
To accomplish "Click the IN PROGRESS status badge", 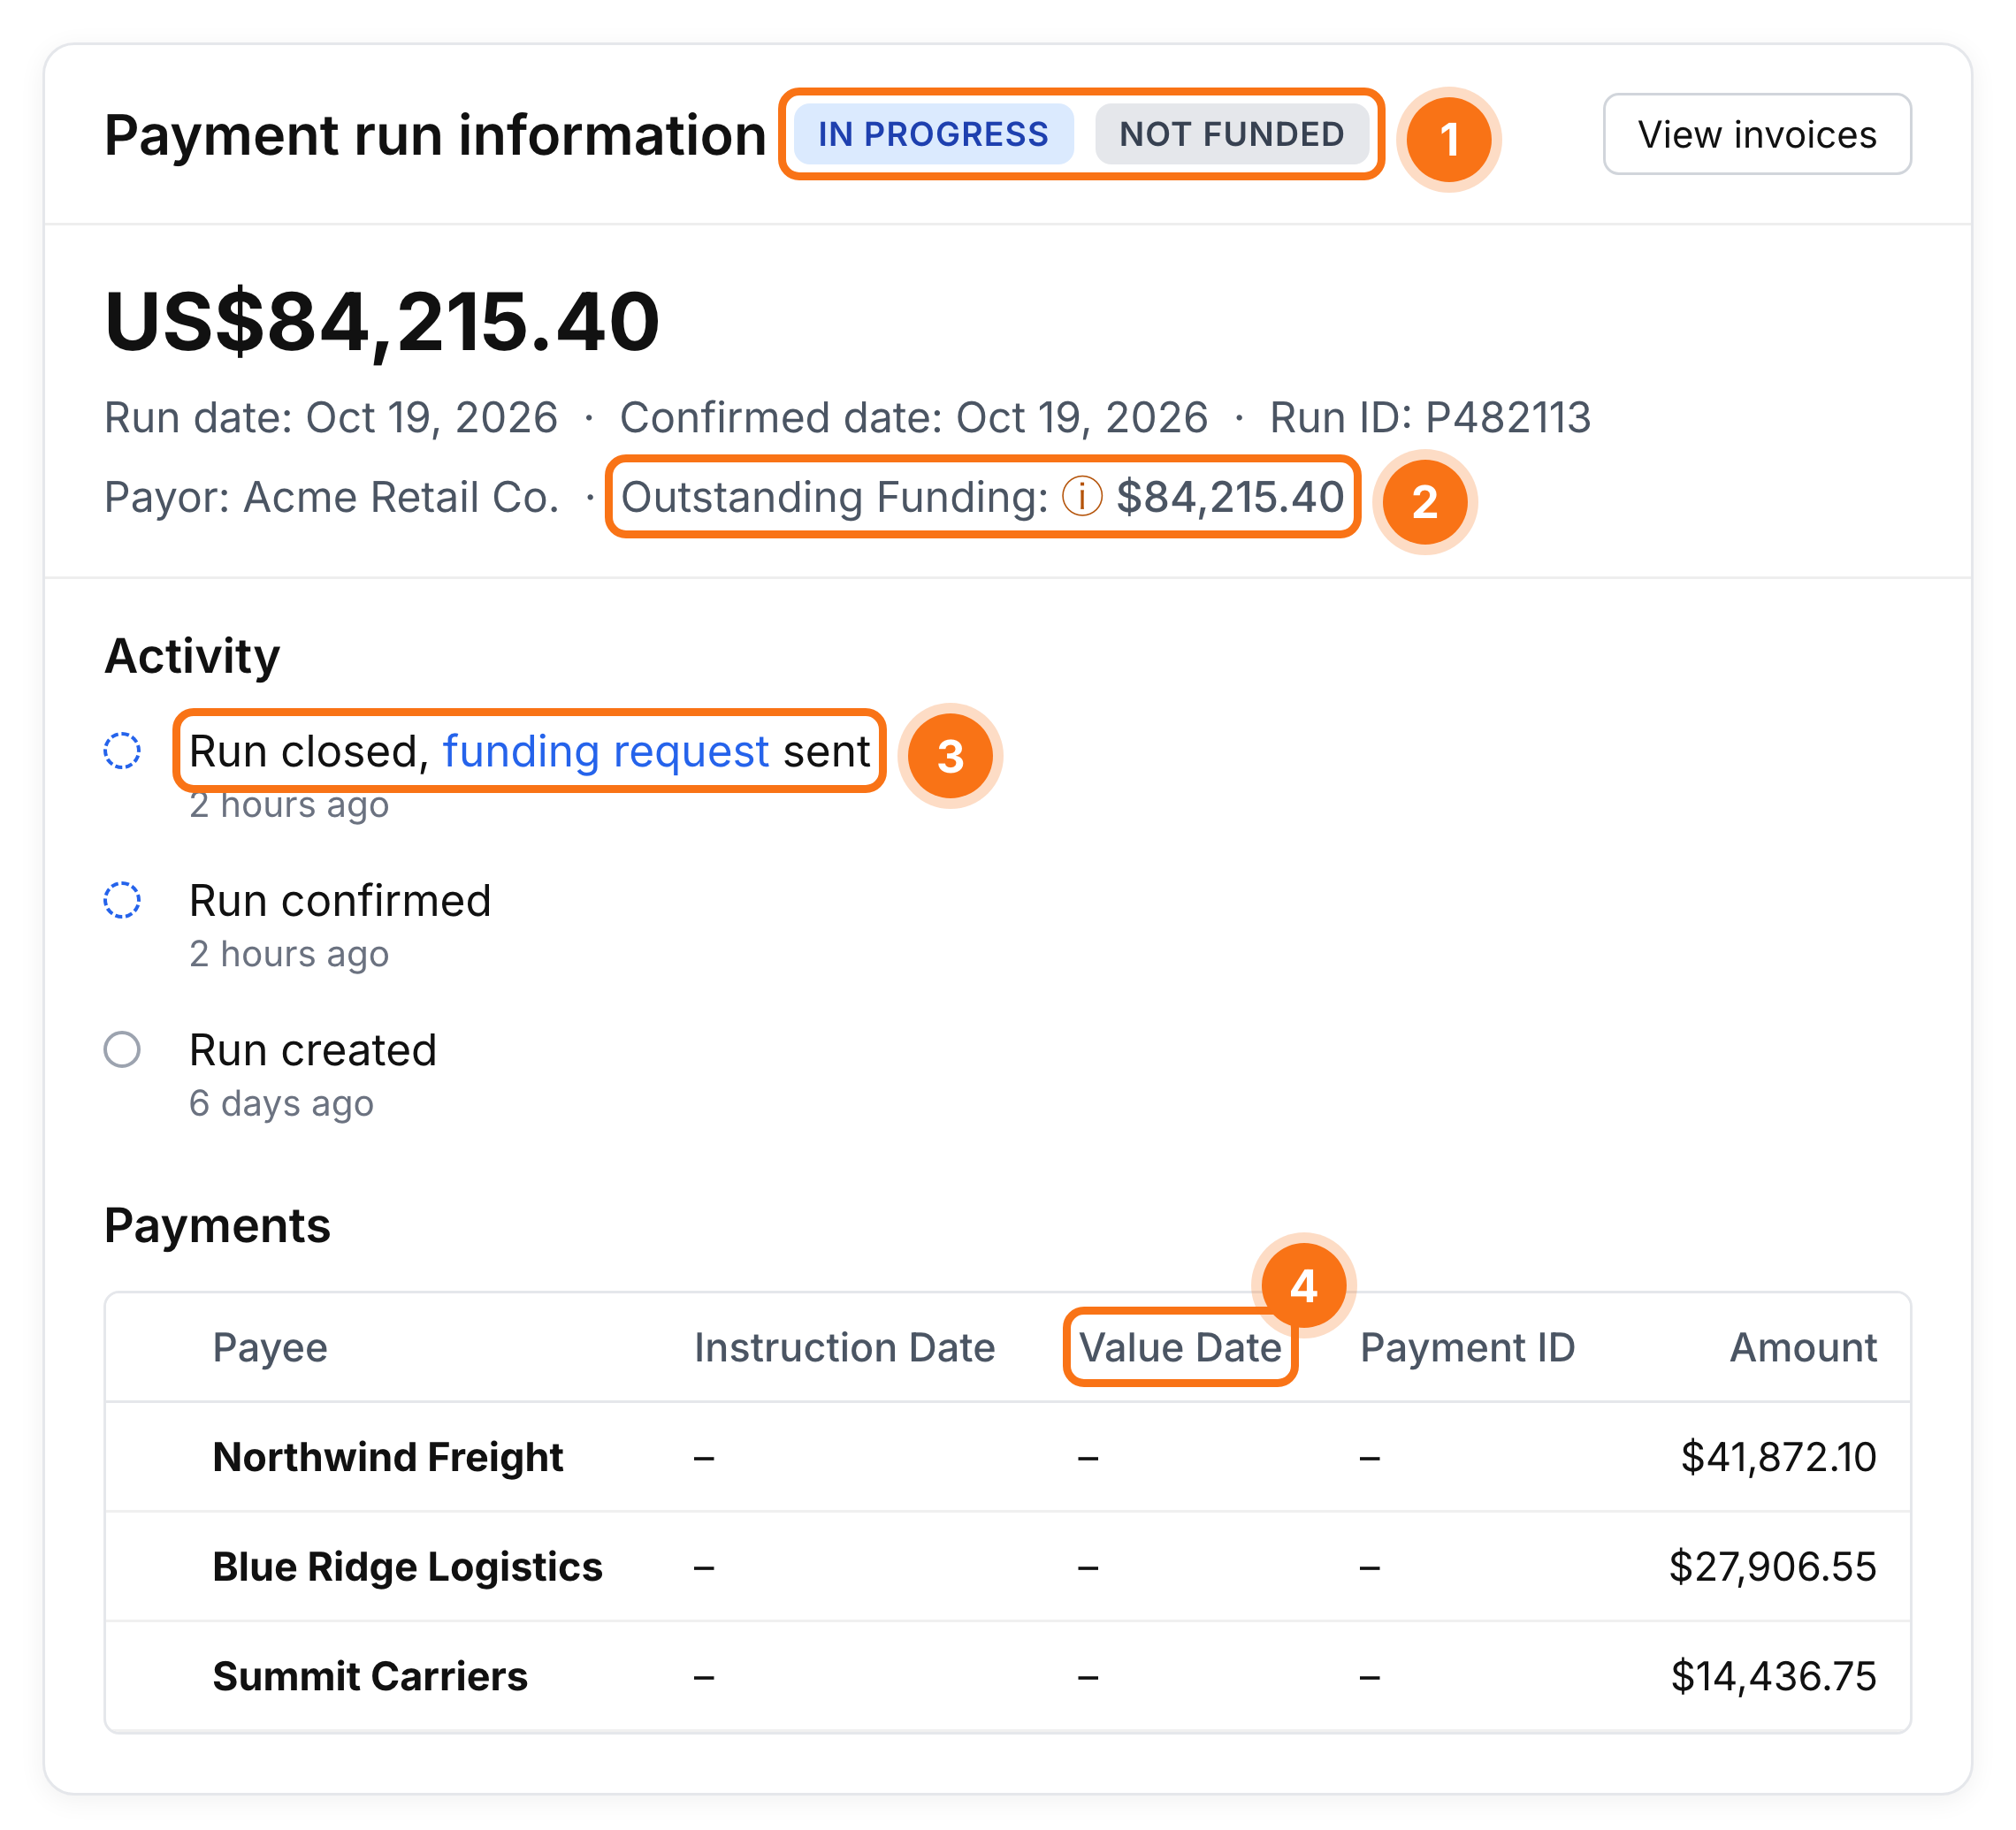I will pyautogui.click(x=933, y=134).
